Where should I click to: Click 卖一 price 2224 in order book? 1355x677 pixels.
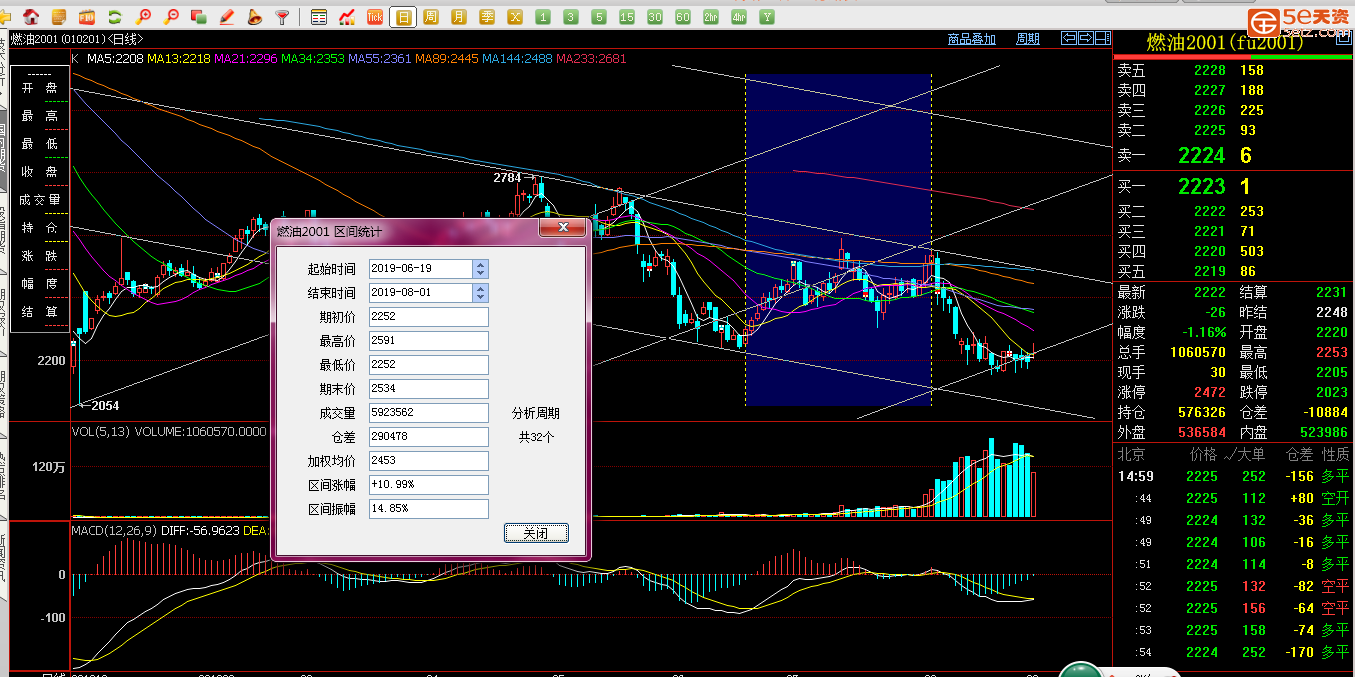pyautogui.click(x=1201, y=155)
